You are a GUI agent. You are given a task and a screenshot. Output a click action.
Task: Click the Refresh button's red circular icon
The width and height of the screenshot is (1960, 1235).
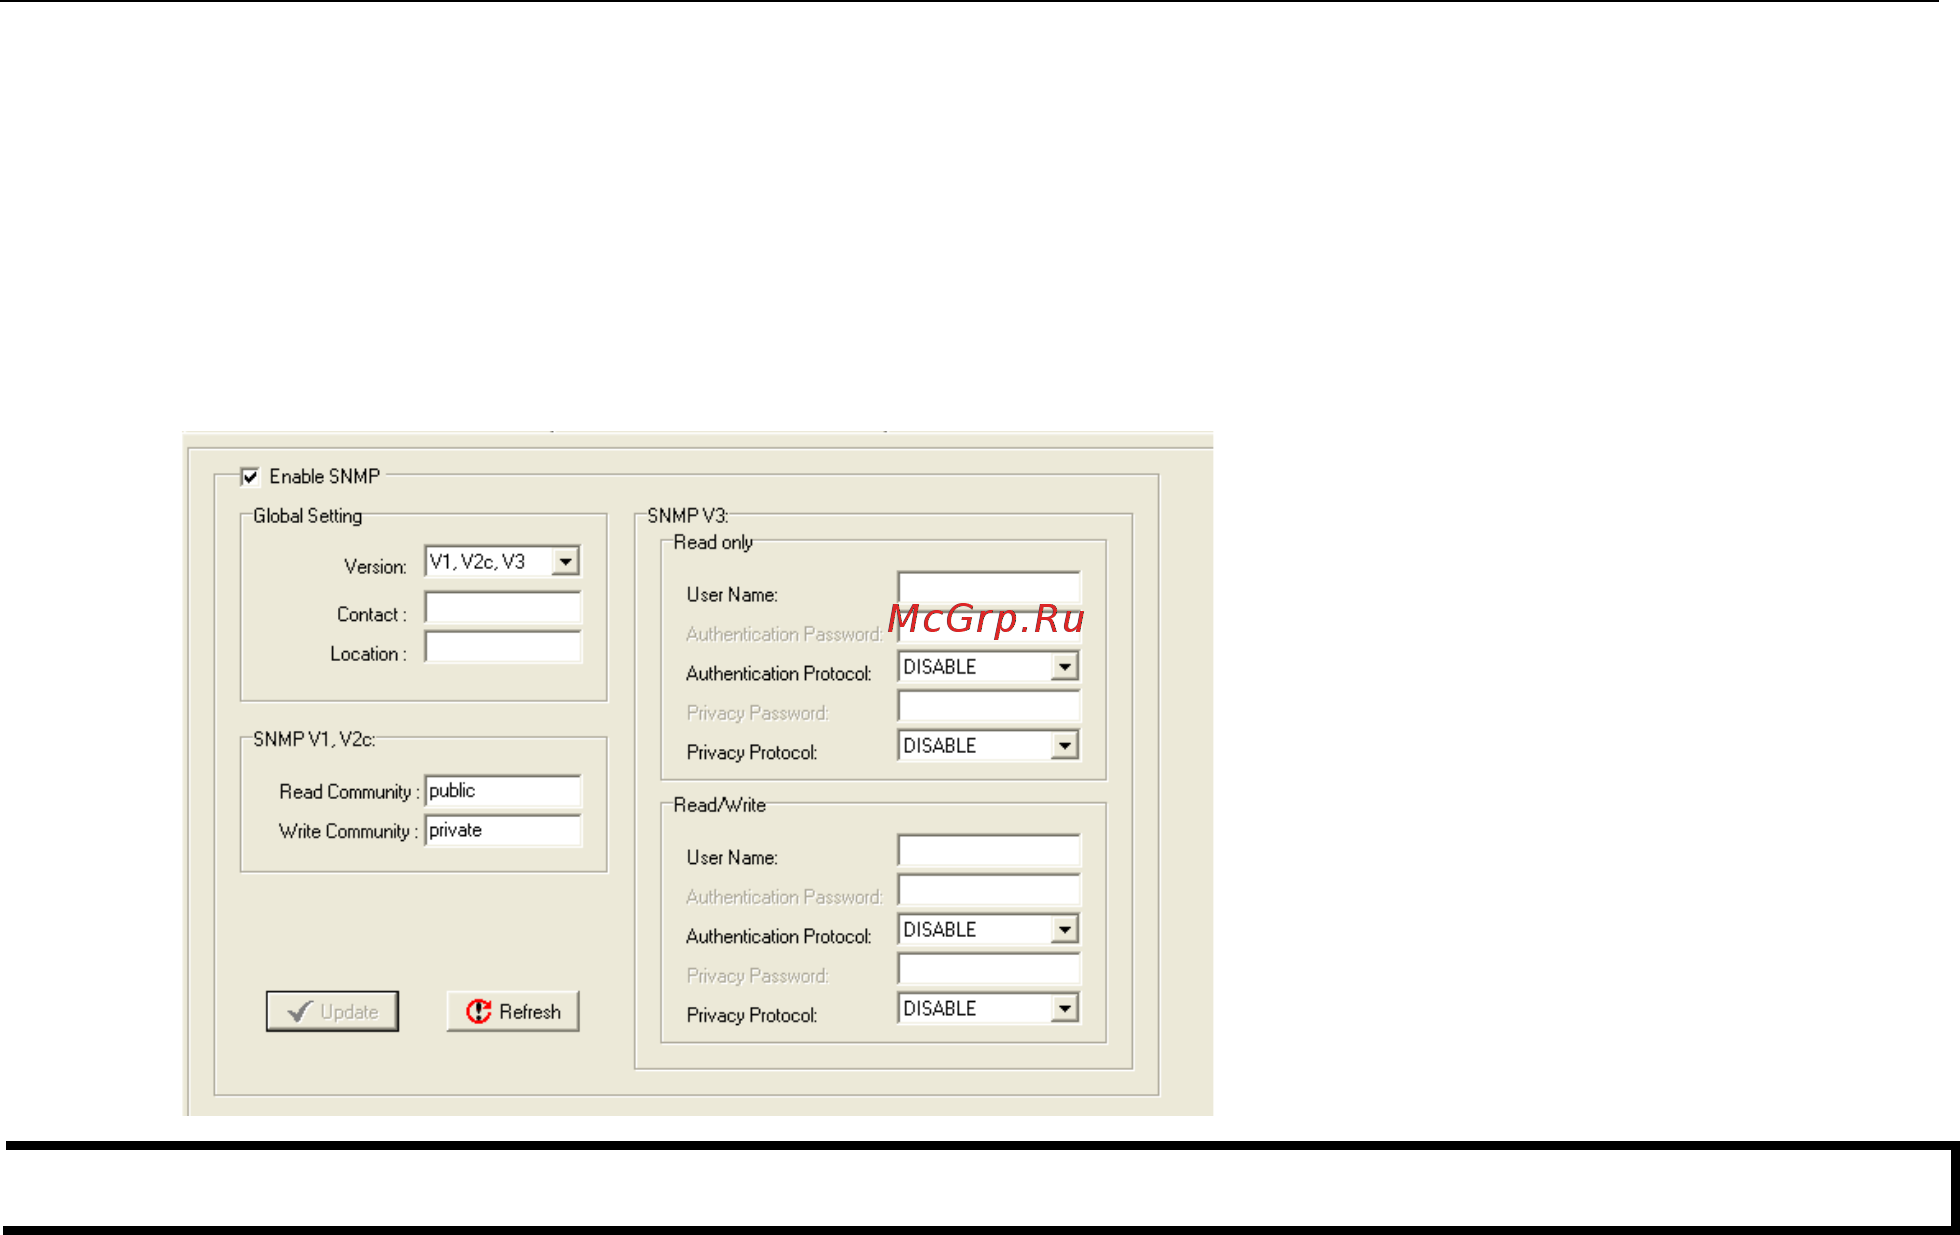tap(479, 1011)
